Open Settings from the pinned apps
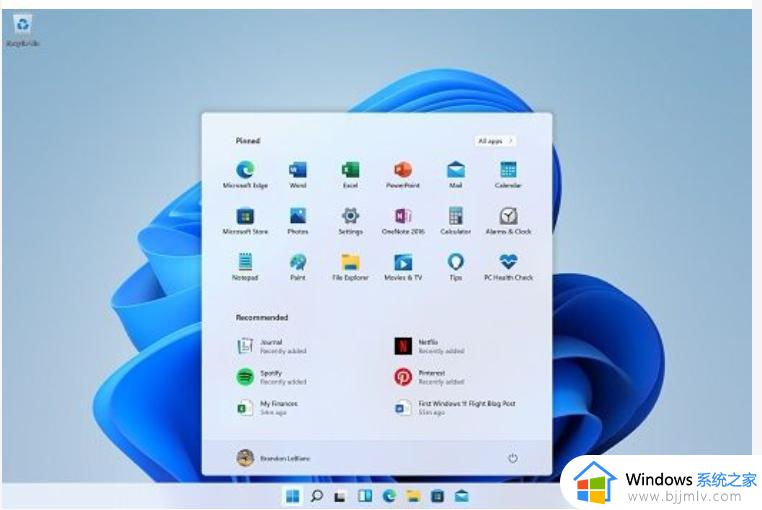This screenshot has height=510, width=762. pos(350,221)
